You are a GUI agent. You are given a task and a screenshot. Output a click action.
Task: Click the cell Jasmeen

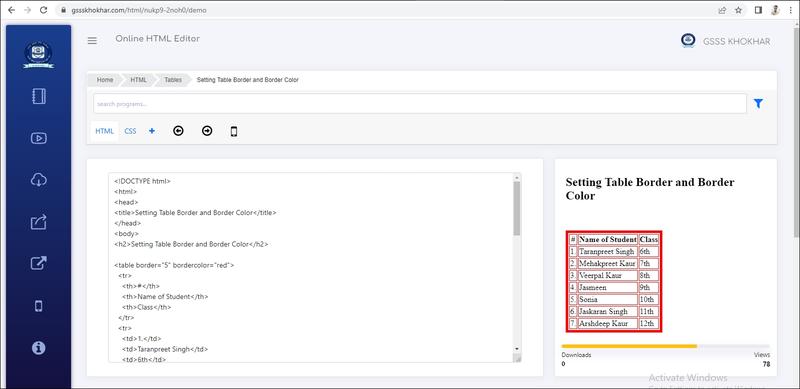608,287
